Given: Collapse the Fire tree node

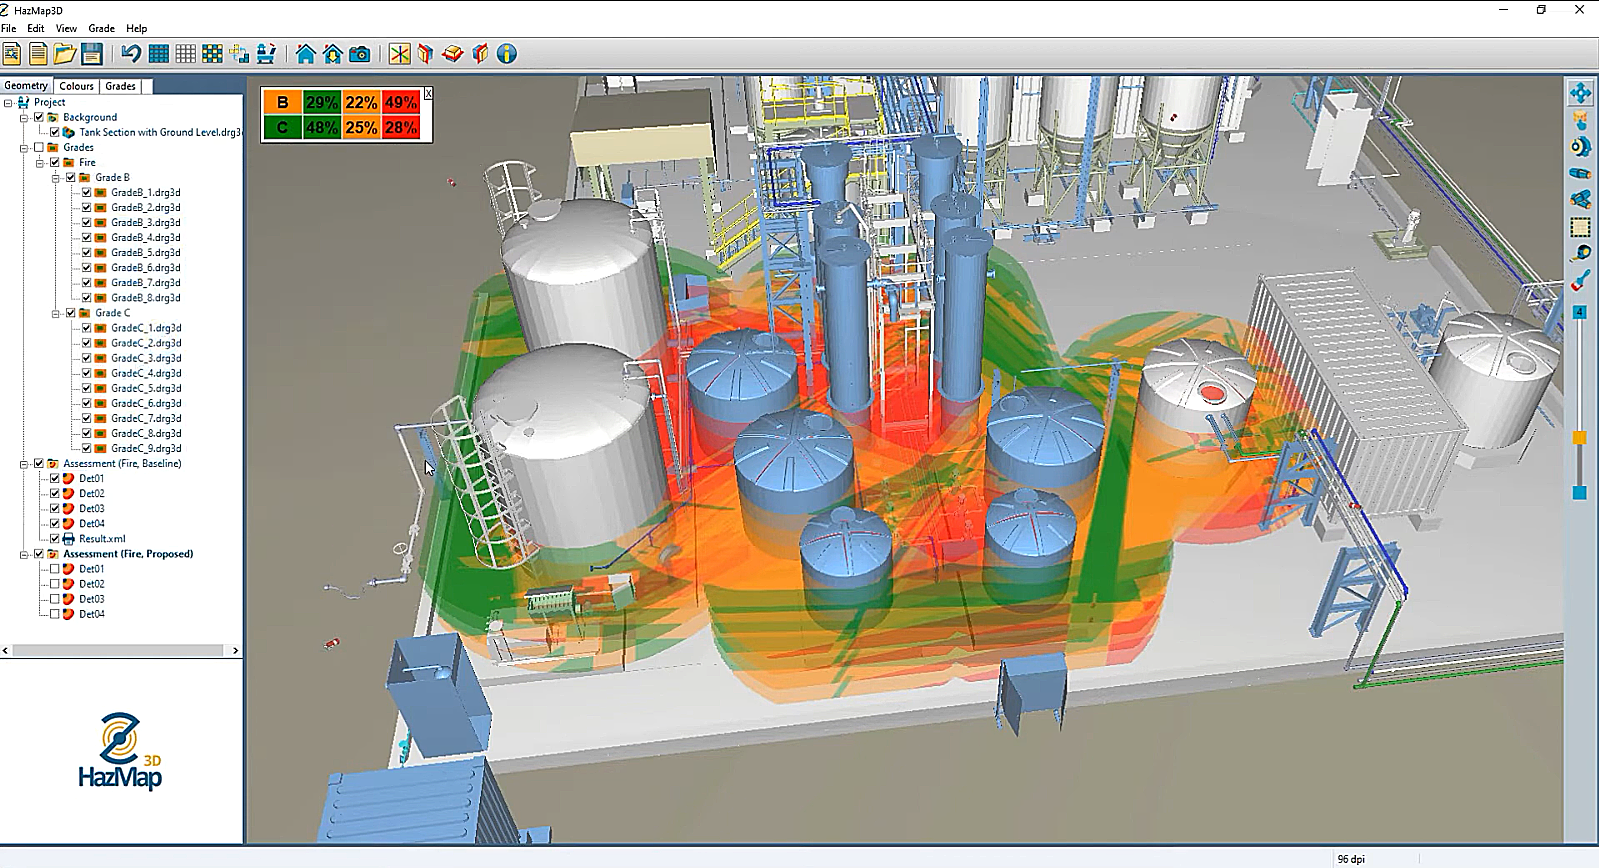Looking at the screenshot, I should (40, 163).
